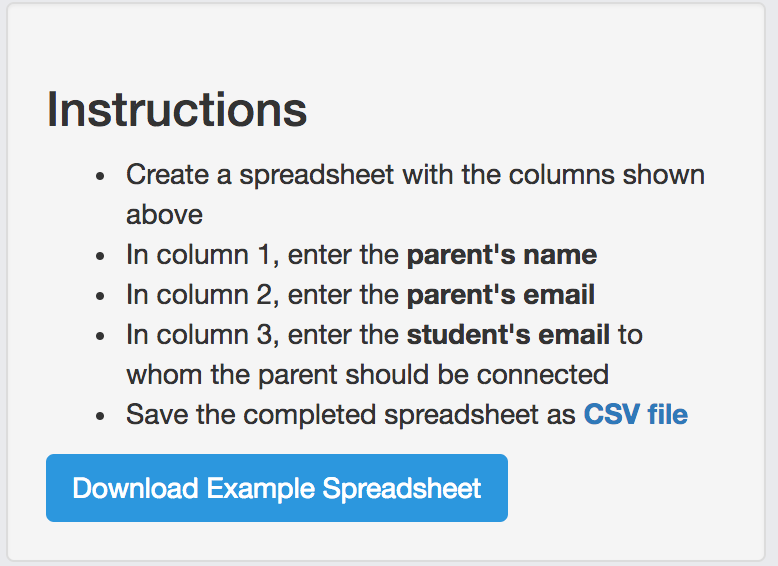Select the bold "student's email" text
This screenshot has width=778, height=566.
pyautogui.click(x=508, y=334)
